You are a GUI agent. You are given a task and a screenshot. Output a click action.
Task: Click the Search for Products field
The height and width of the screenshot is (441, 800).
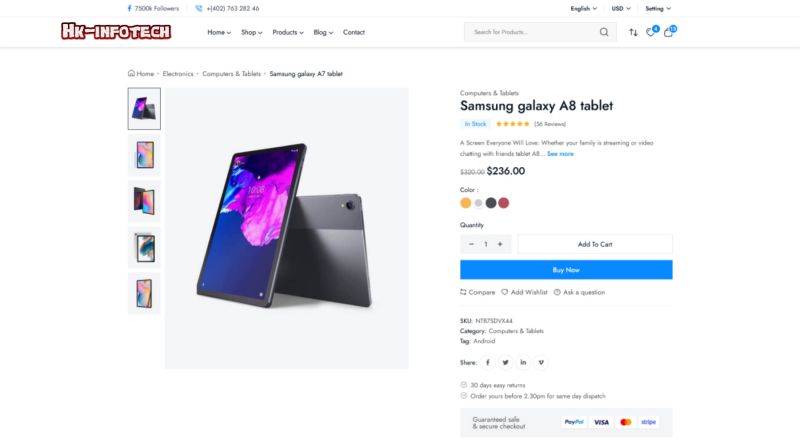tap(530, 32)
